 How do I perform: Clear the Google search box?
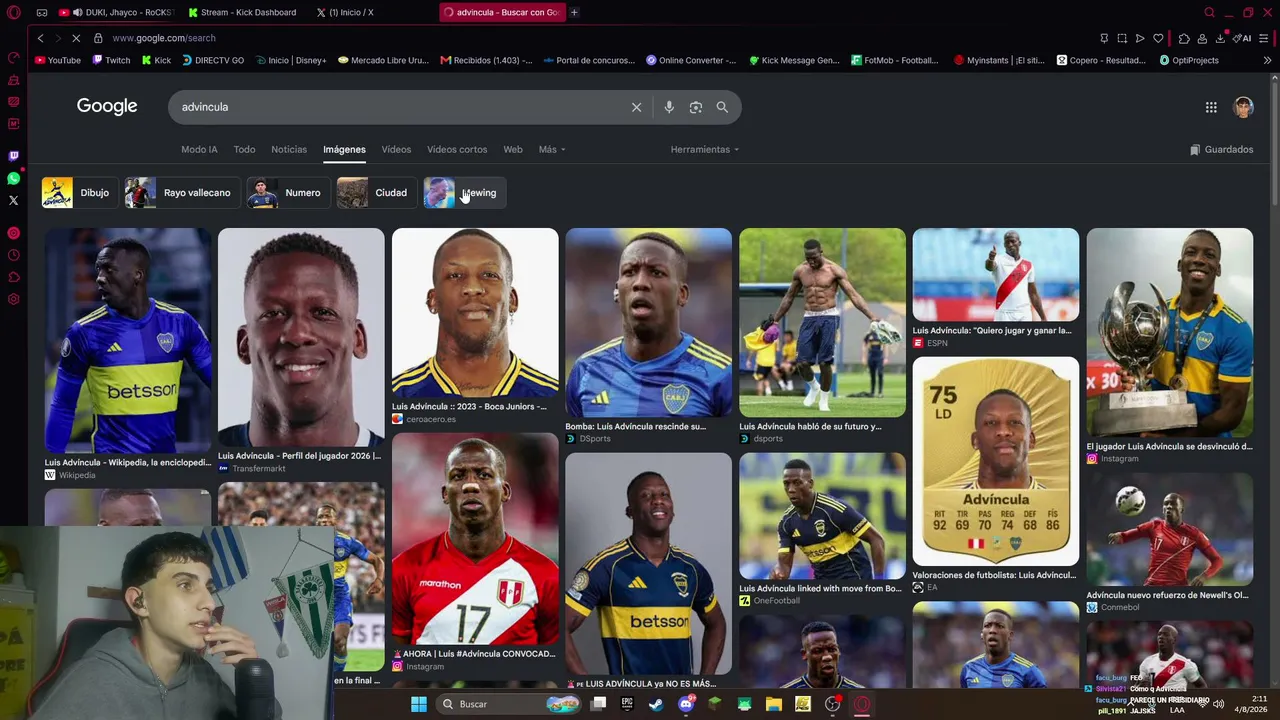tap(636, 107)
